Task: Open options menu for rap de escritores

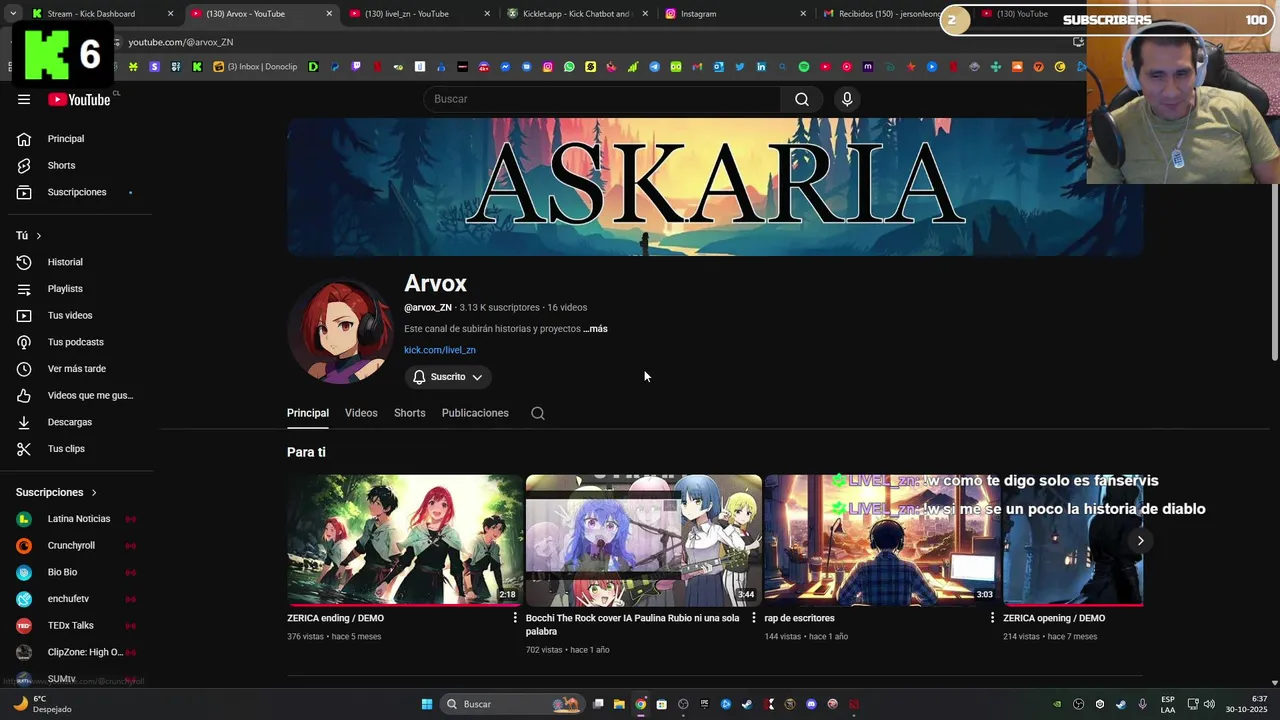Action: (993, 618)
